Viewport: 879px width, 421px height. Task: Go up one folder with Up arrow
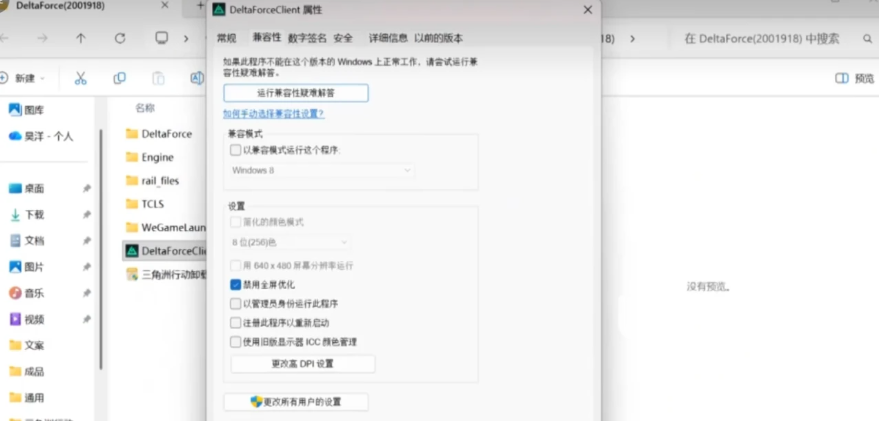81,38
